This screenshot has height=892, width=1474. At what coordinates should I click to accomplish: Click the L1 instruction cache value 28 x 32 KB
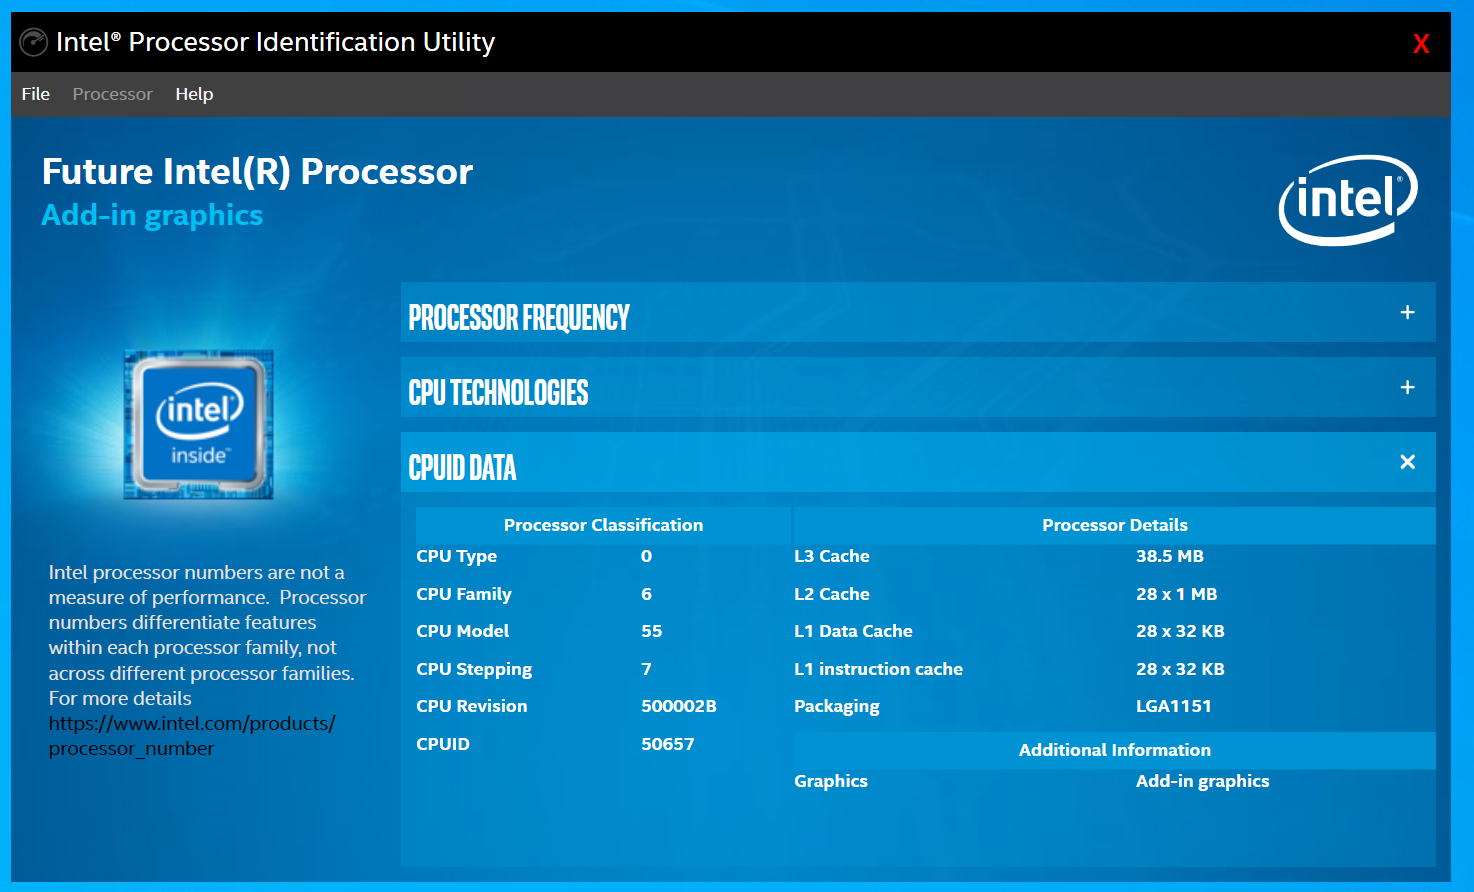tap(1180, 669)
